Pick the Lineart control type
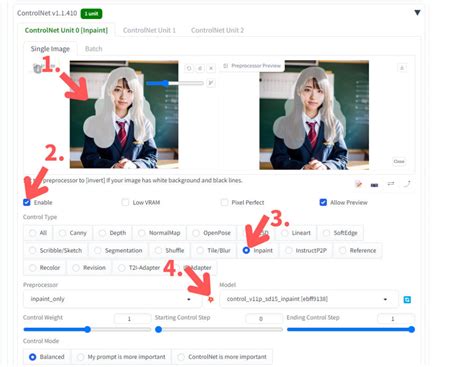The image size is (474, 367). point(296,233)
